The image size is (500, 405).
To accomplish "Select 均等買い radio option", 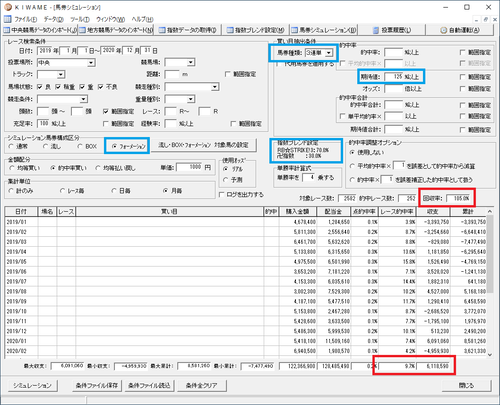I will click(x=12, y=168).
